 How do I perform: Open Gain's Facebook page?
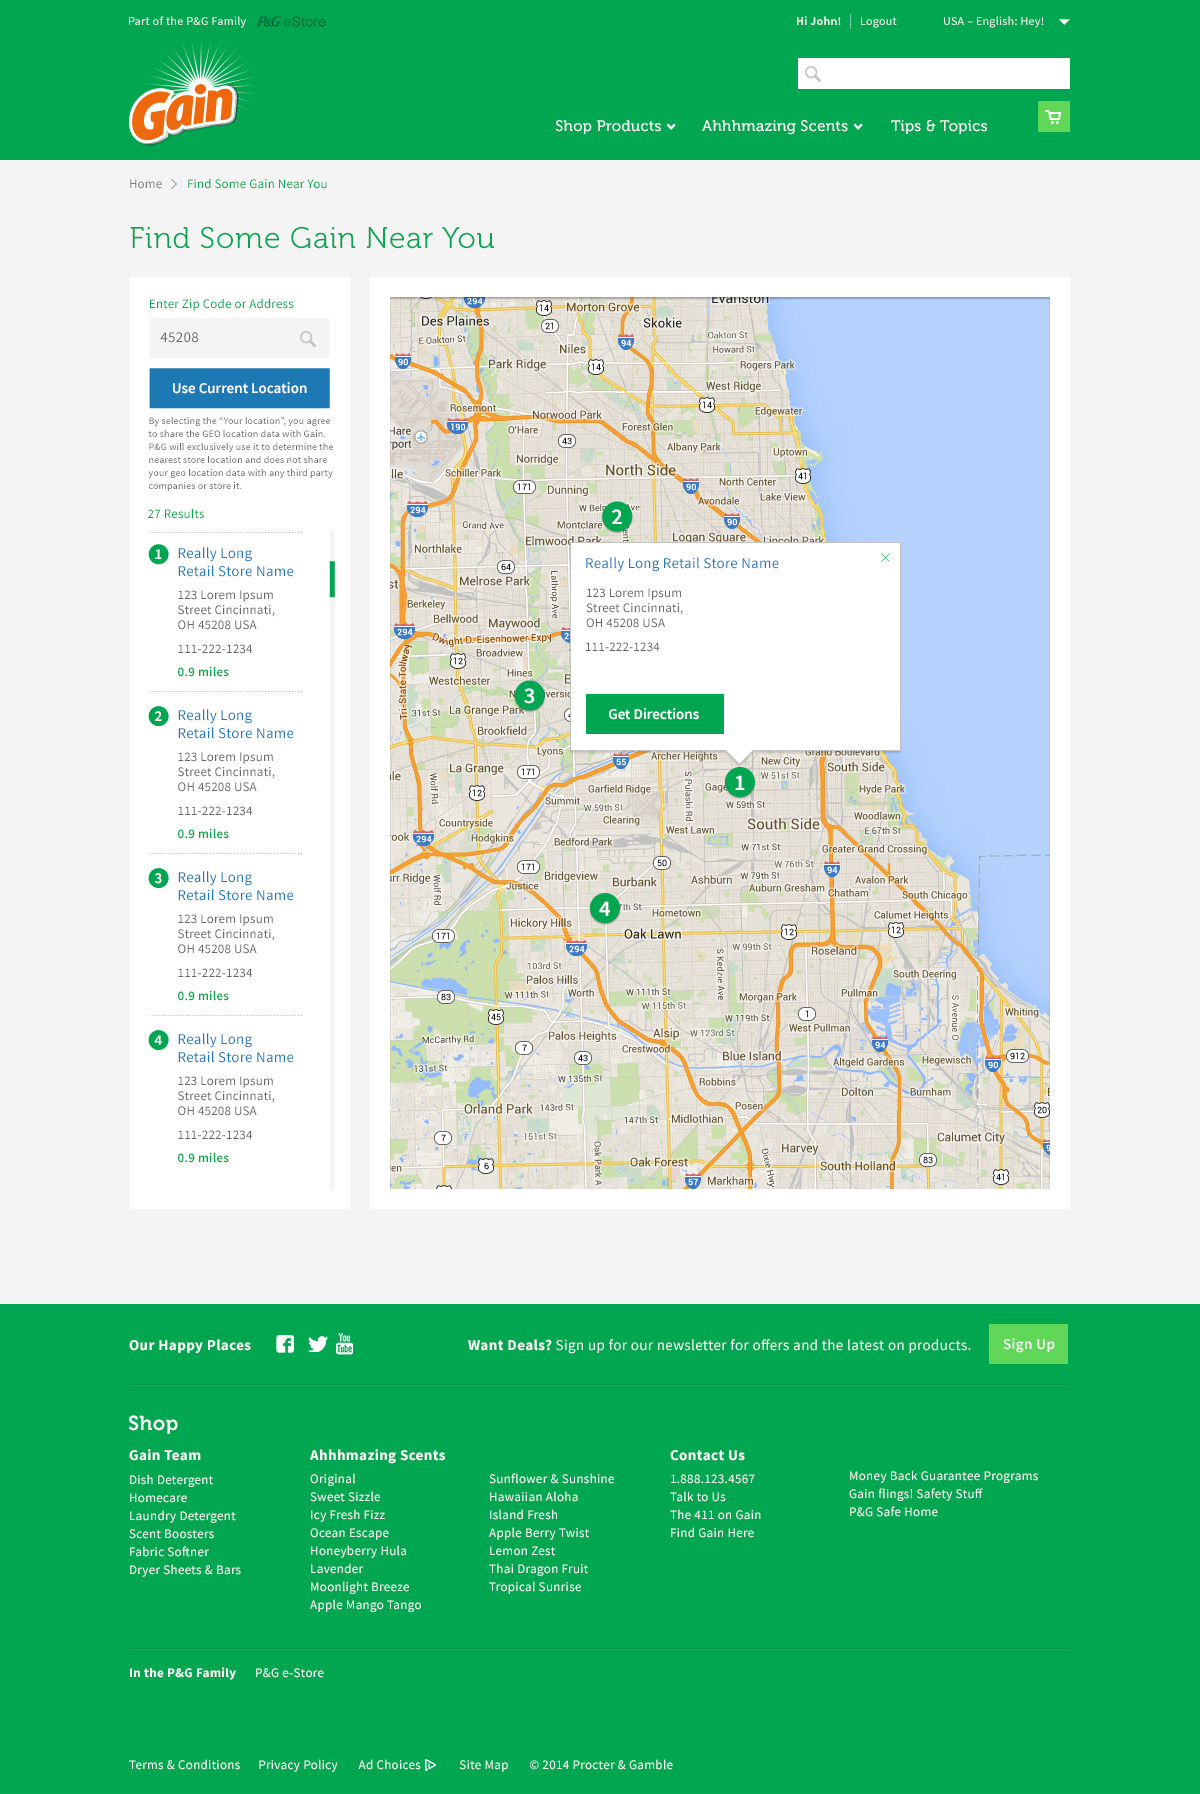pos(285,1345)
